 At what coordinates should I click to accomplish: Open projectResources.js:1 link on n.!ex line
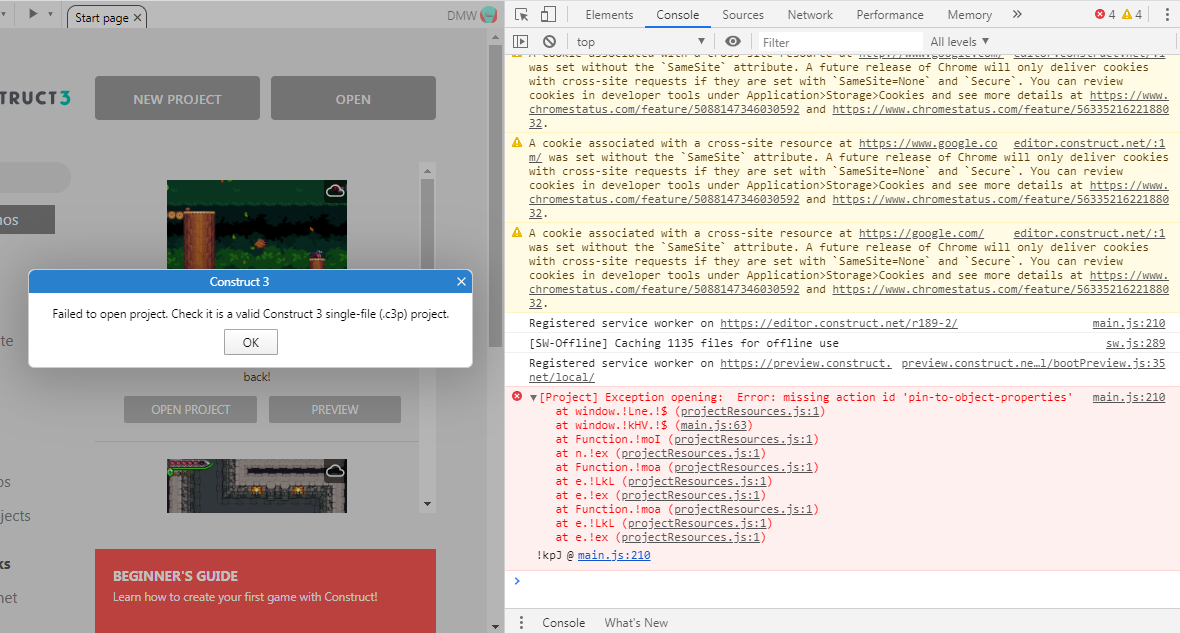pos(691,453)
